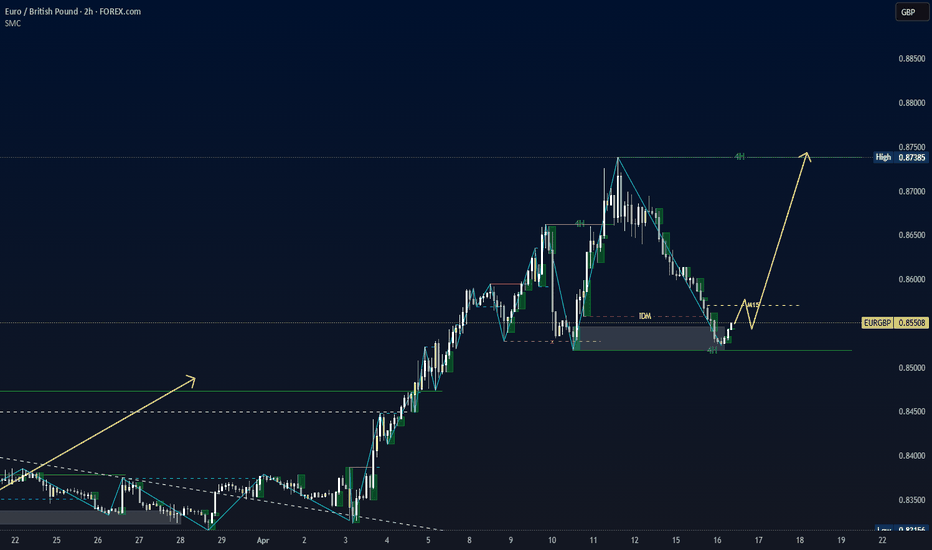
Task: Click the 0.84000 price axis label
Action: [x=912, y=456]
